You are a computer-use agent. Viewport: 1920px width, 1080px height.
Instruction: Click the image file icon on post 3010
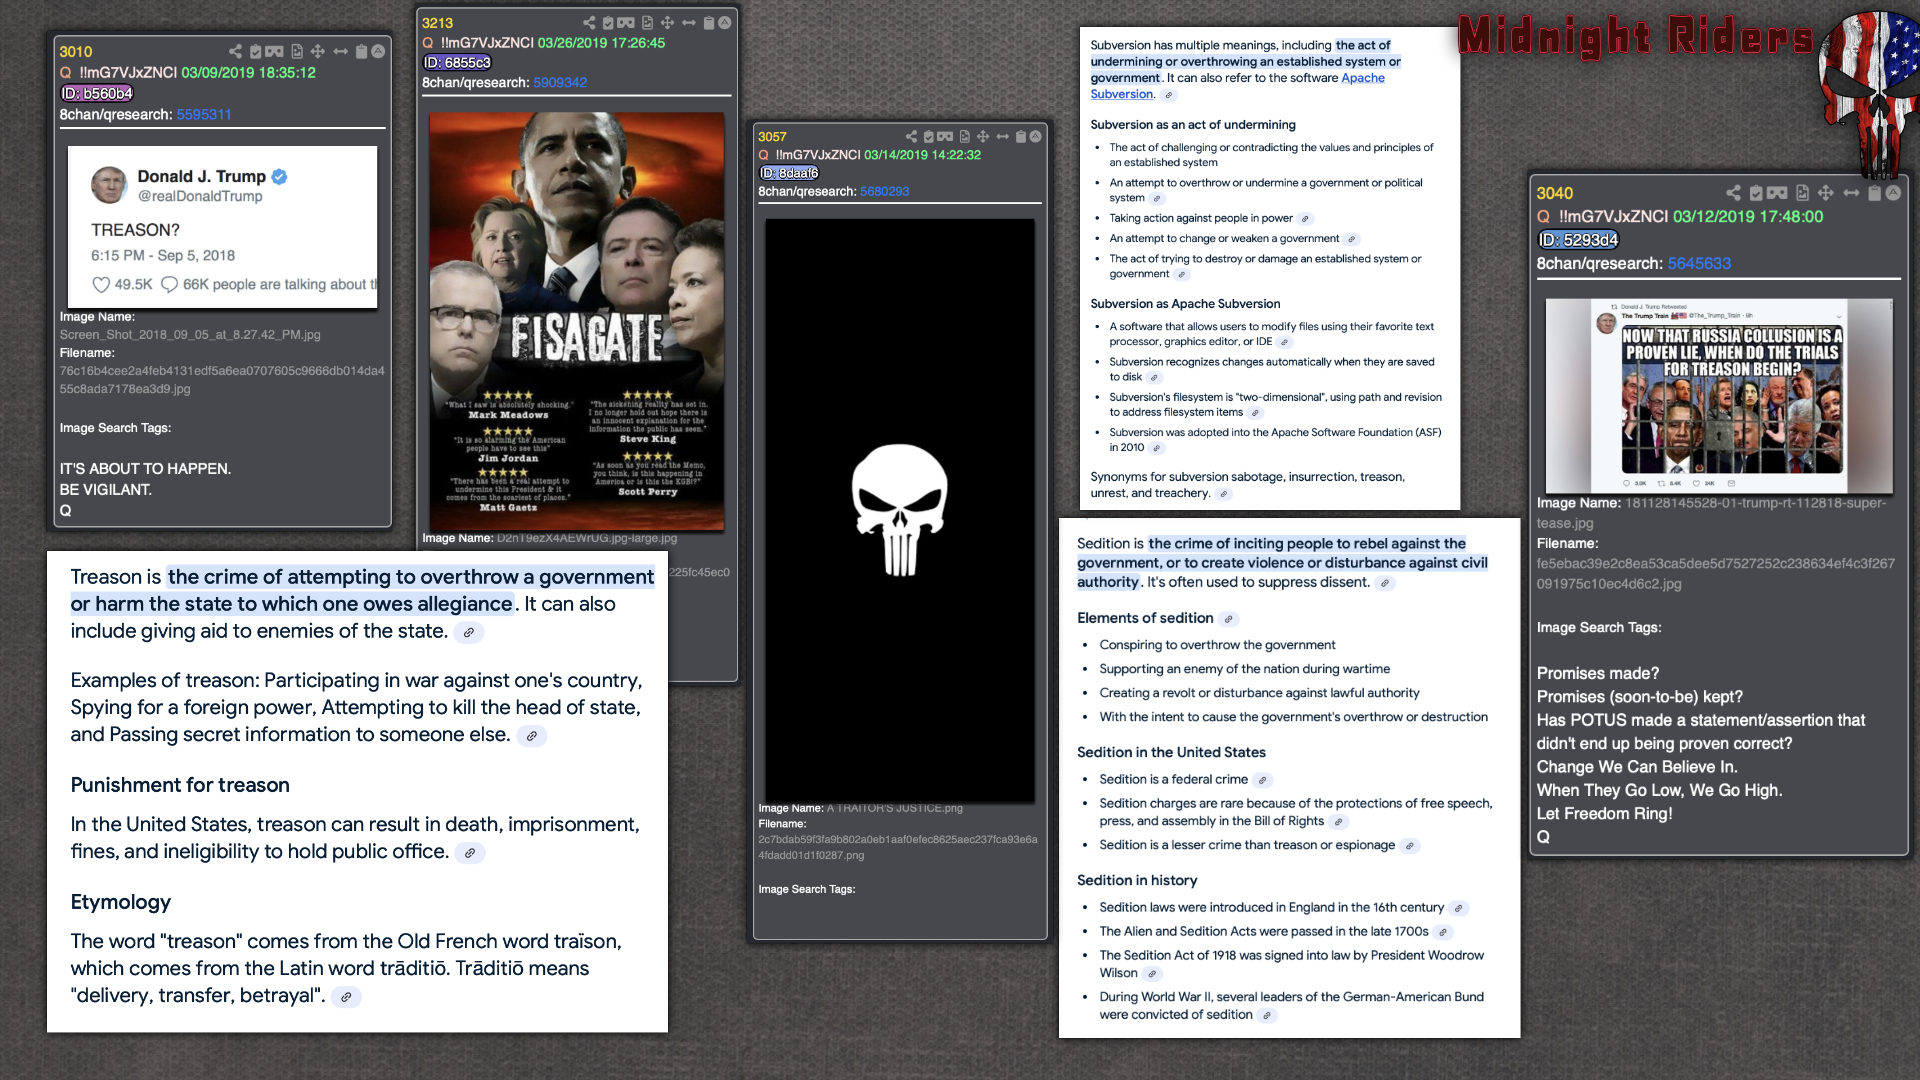click(x=297, y=51)
